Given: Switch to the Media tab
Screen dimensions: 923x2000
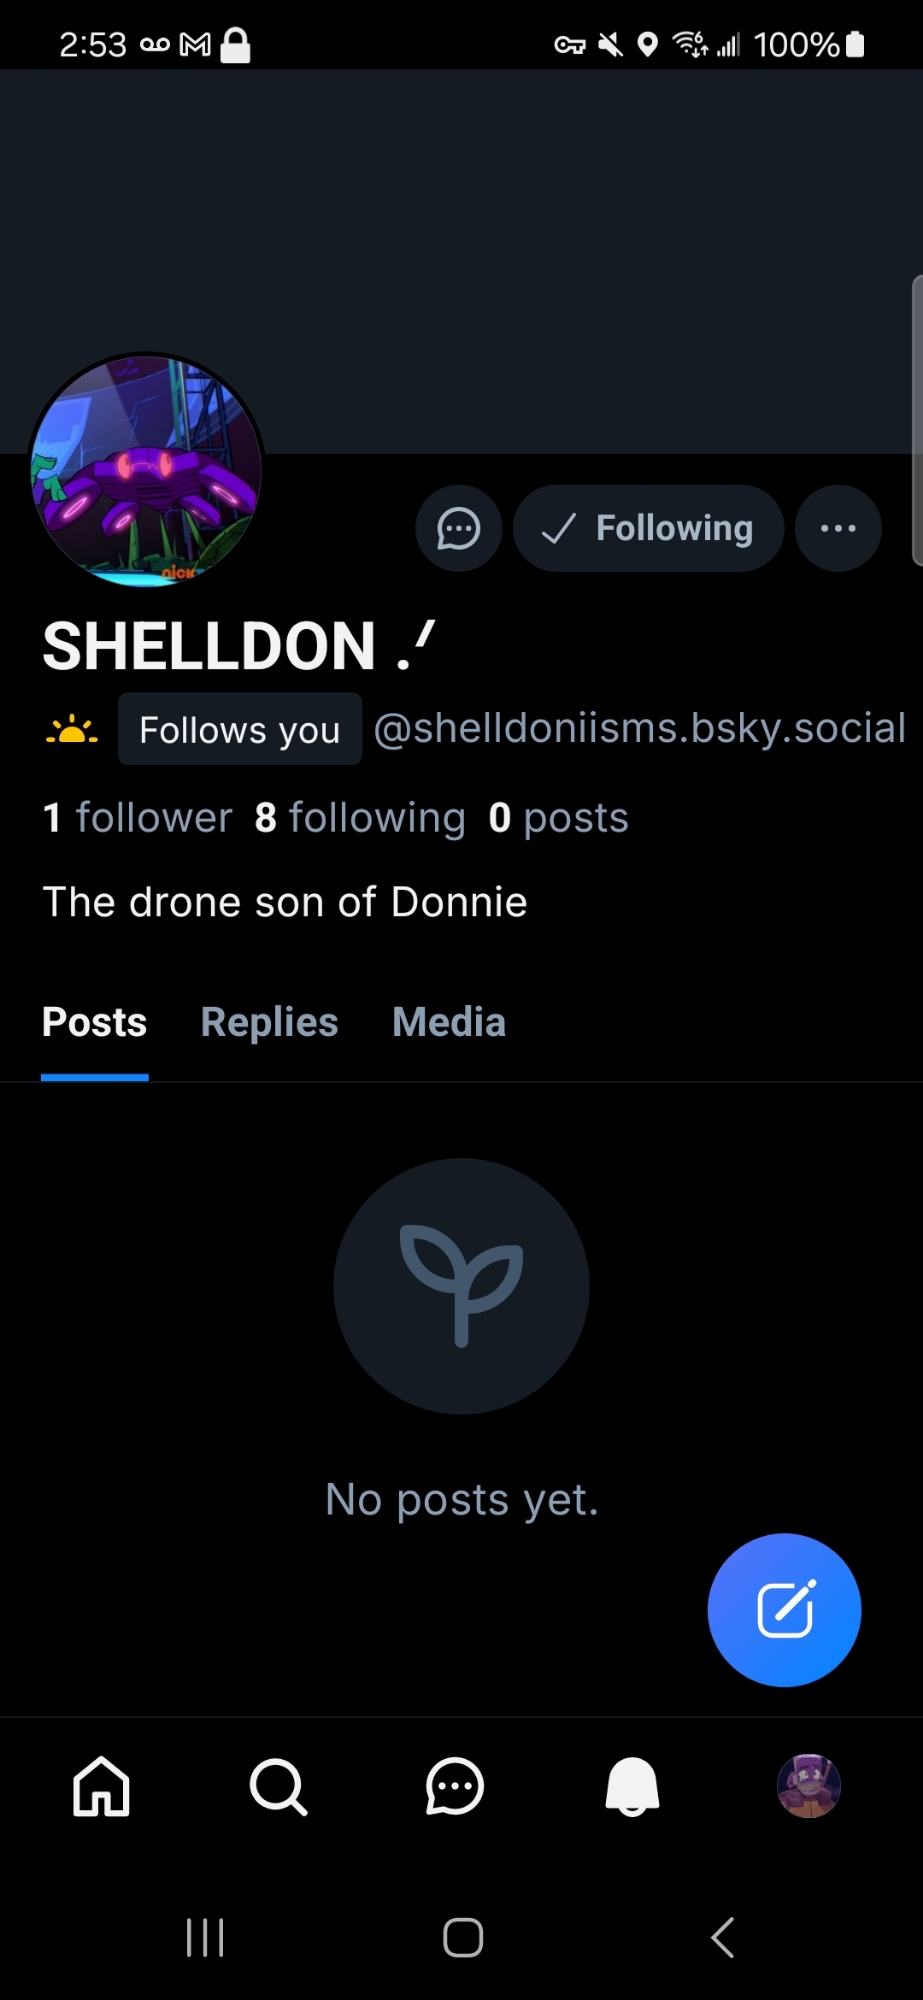Looking at the screenshot, I should pos(449,1023).
